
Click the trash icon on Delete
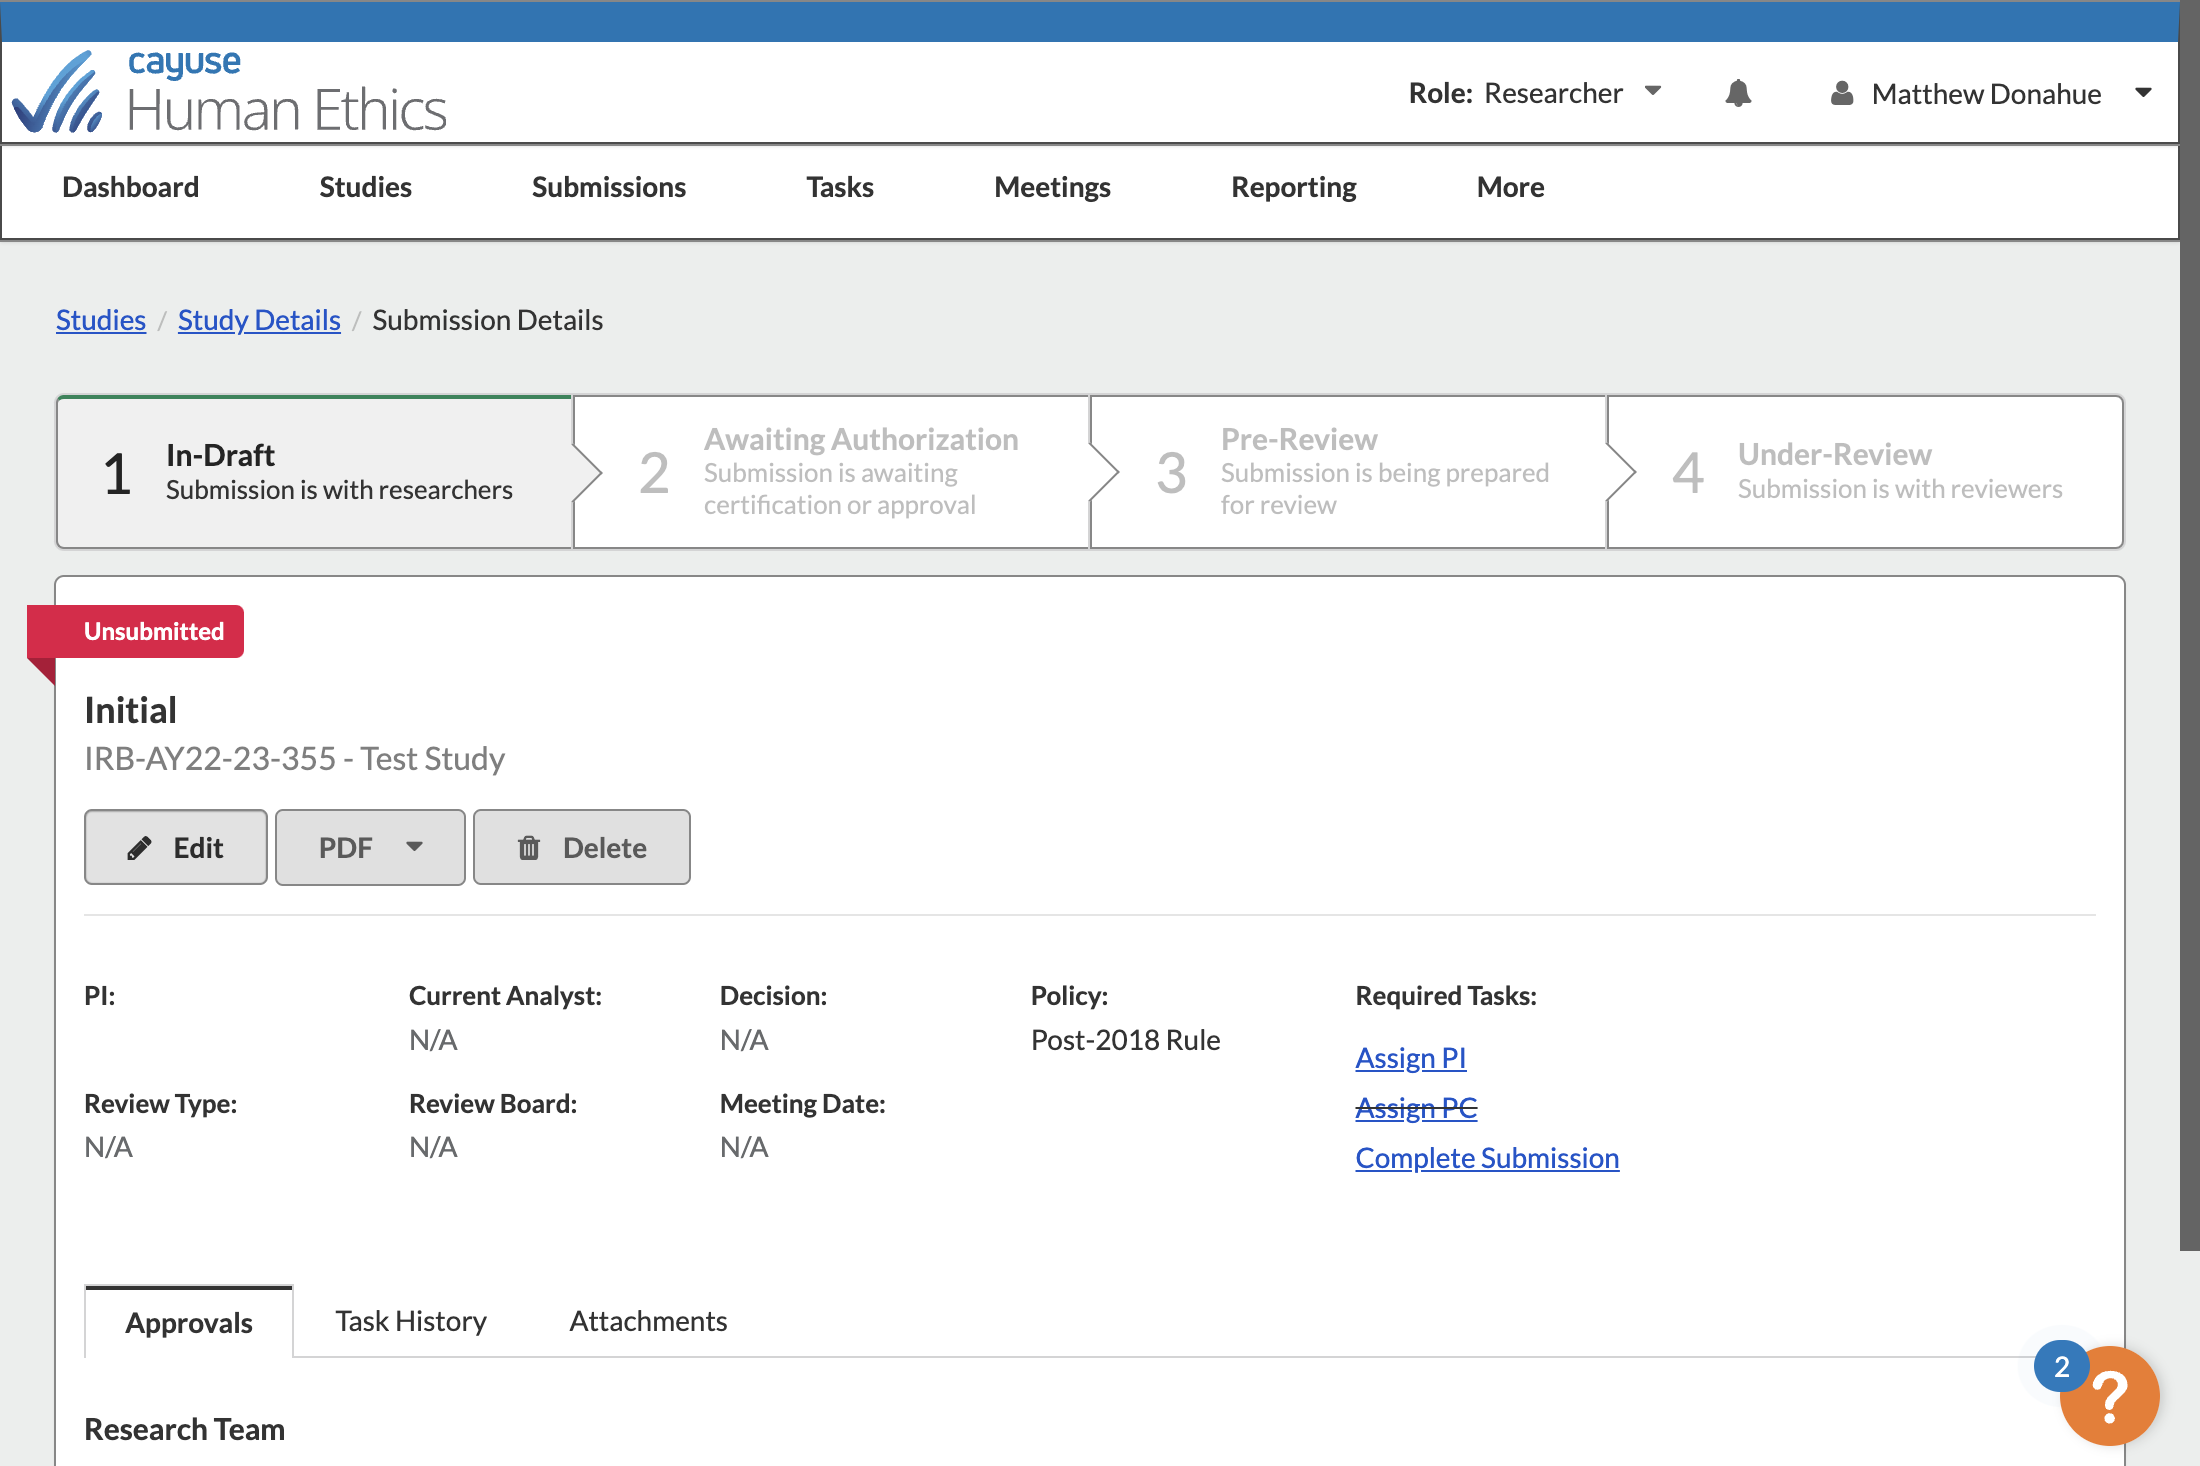point(529,848)
